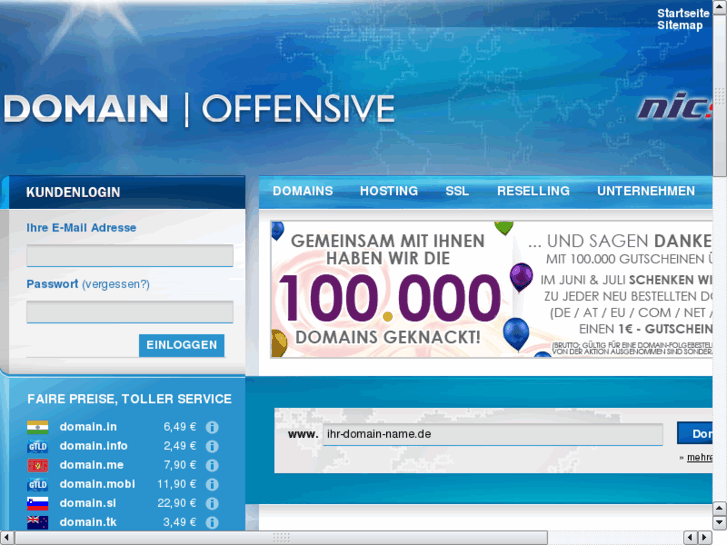Open info icon next to domain.me

pyautogui.click(x=212, y=465)
